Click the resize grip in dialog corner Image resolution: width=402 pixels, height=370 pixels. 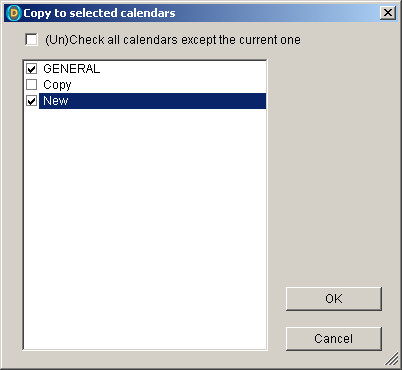coord(392,359)
